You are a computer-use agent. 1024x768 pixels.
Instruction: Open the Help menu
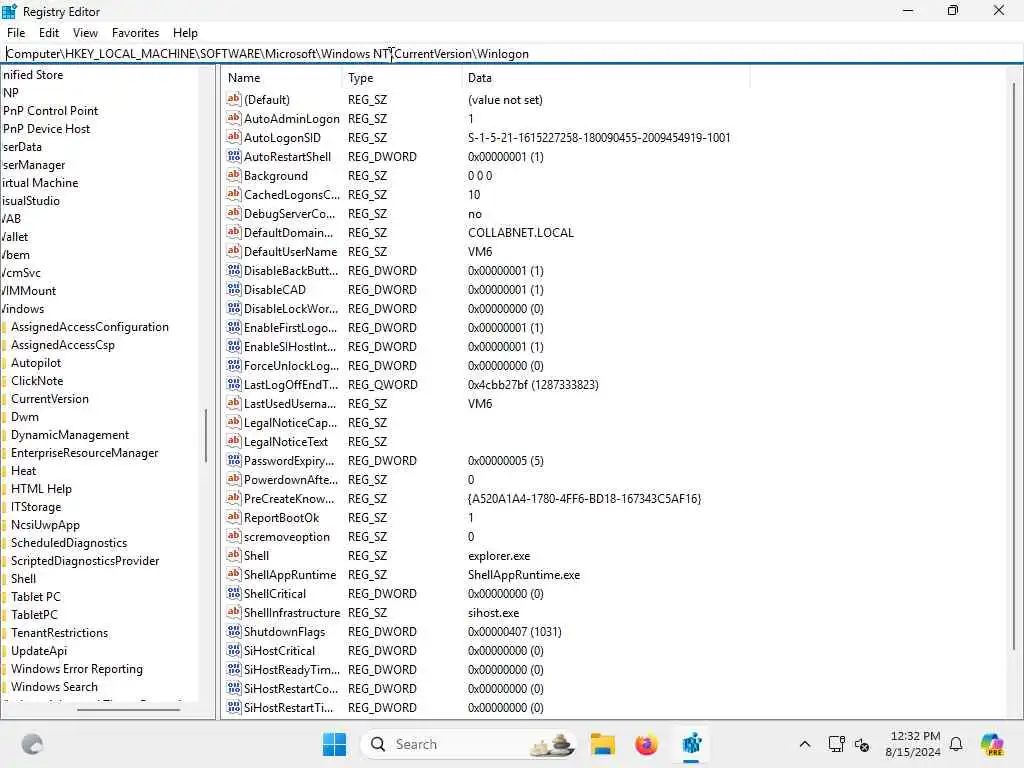point(185,33)
